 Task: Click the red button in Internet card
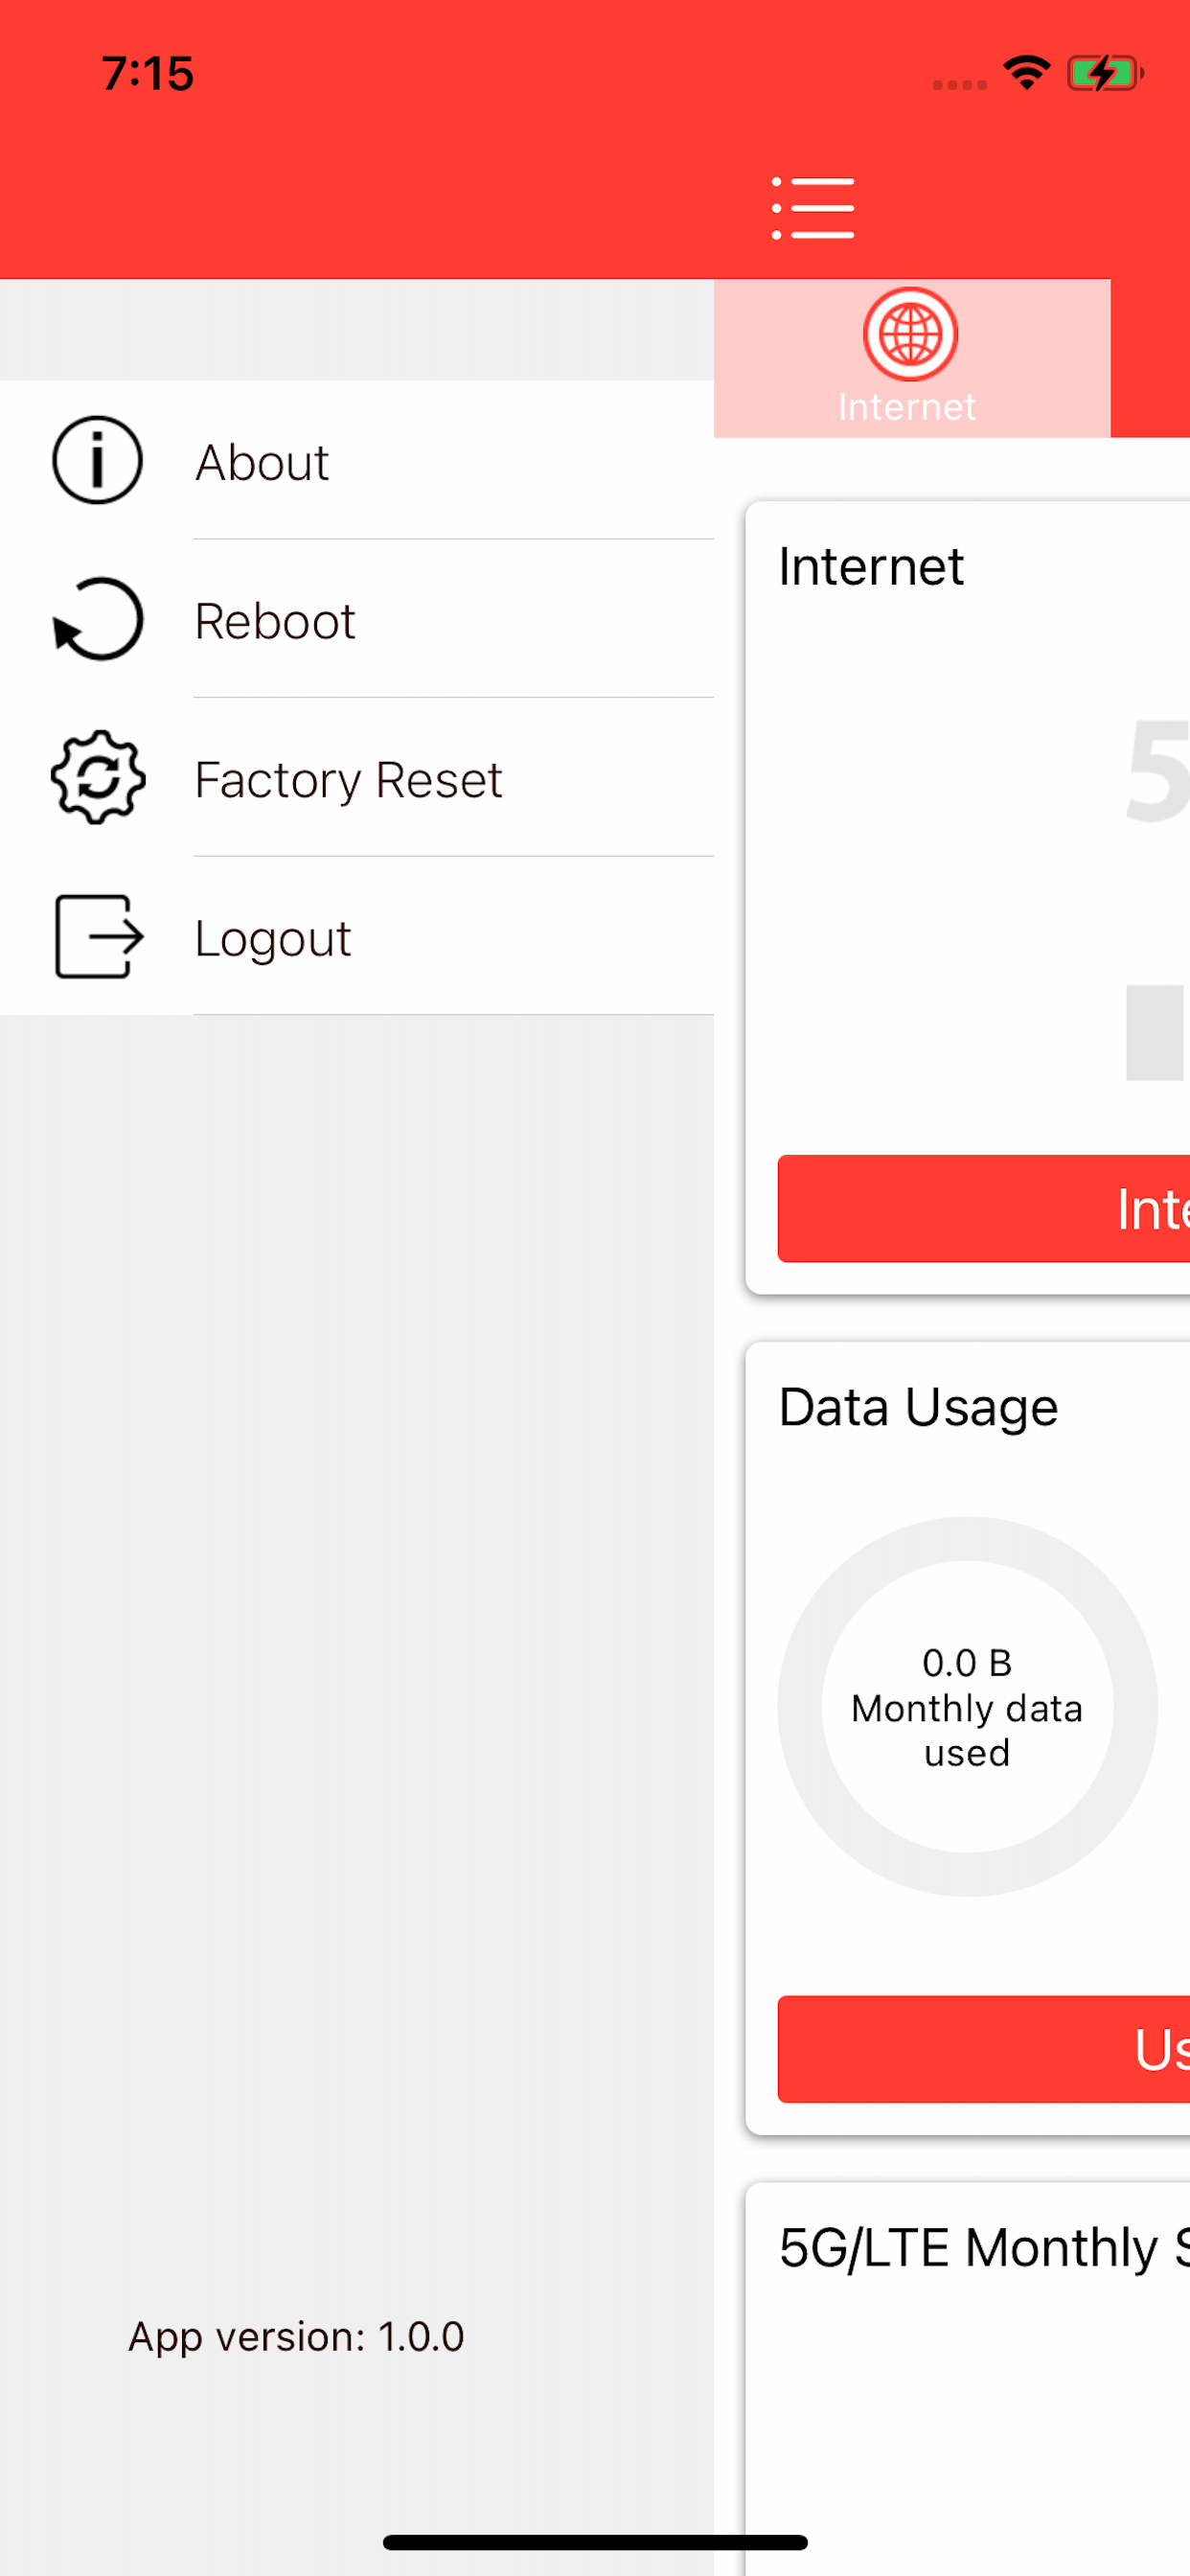(984, 1208)
